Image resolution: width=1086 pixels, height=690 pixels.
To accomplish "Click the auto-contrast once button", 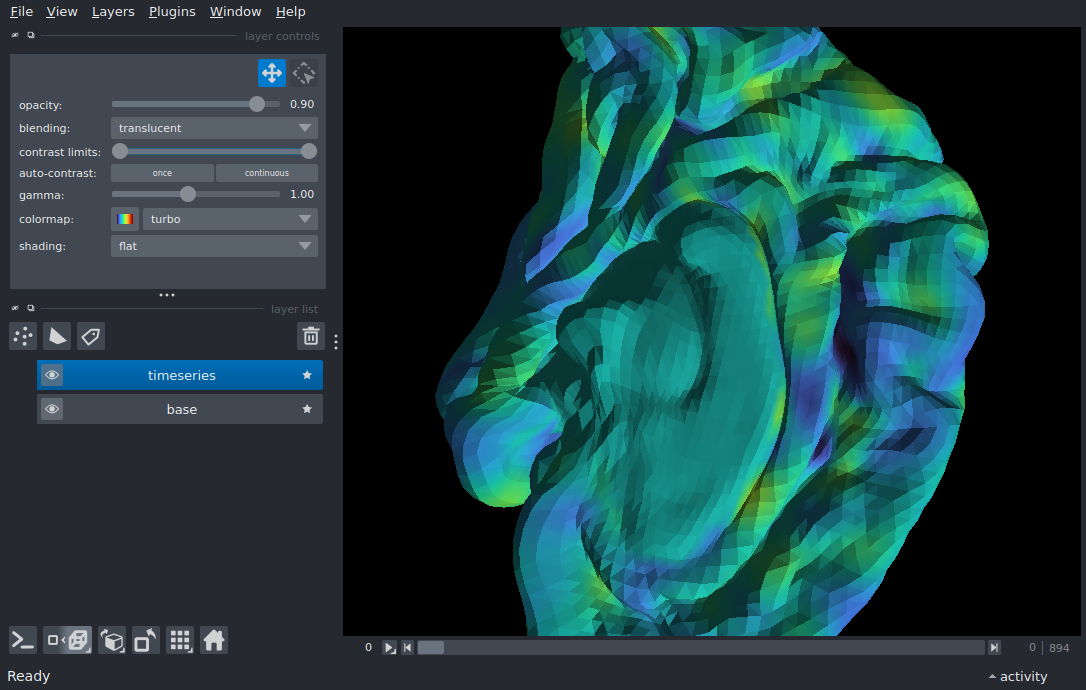I will 162,173.
